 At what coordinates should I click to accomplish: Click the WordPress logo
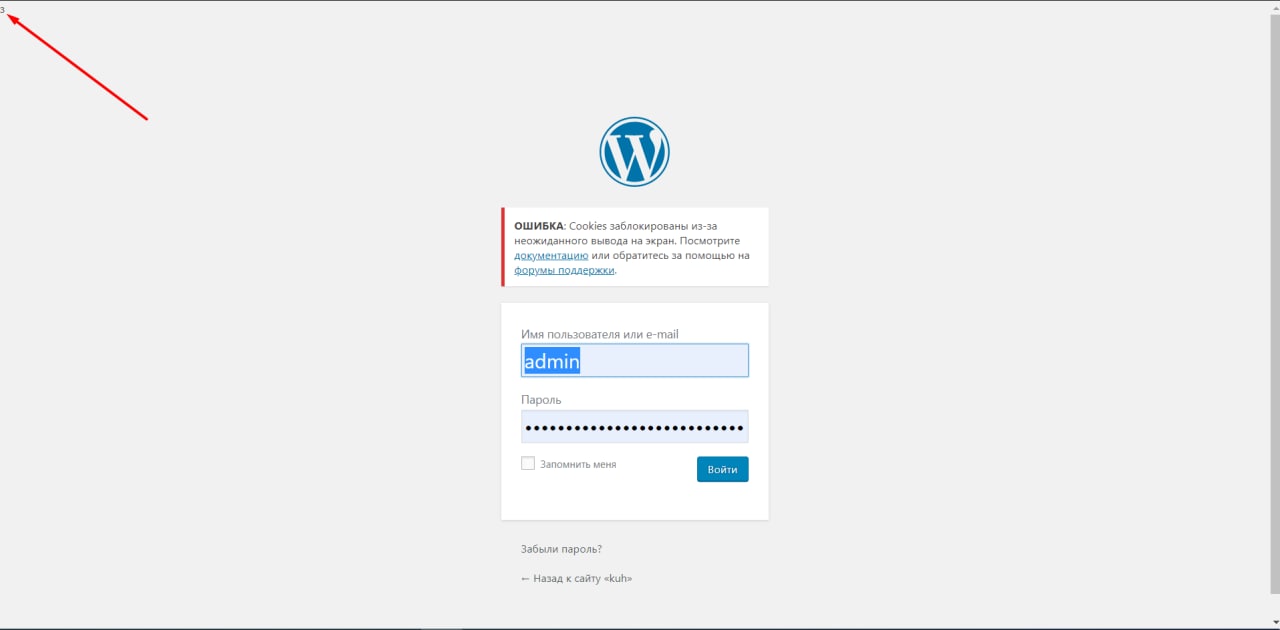pyautogui.click(x=634, y=152)
